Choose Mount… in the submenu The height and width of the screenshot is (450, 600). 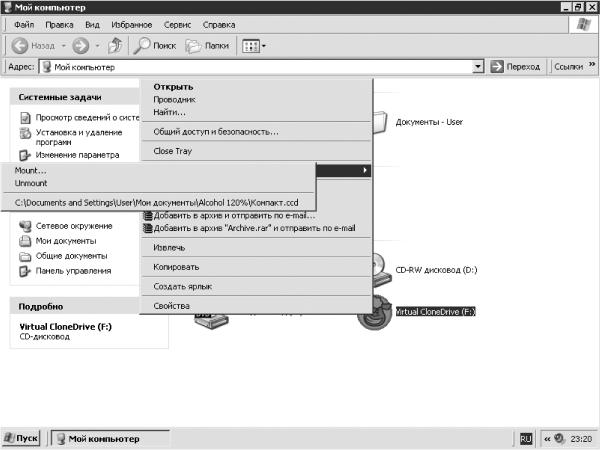tap(158, 171)
